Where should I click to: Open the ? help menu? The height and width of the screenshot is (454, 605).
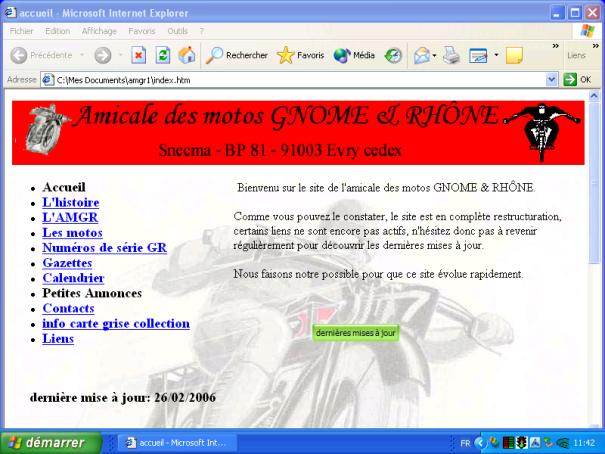point(201,31)
